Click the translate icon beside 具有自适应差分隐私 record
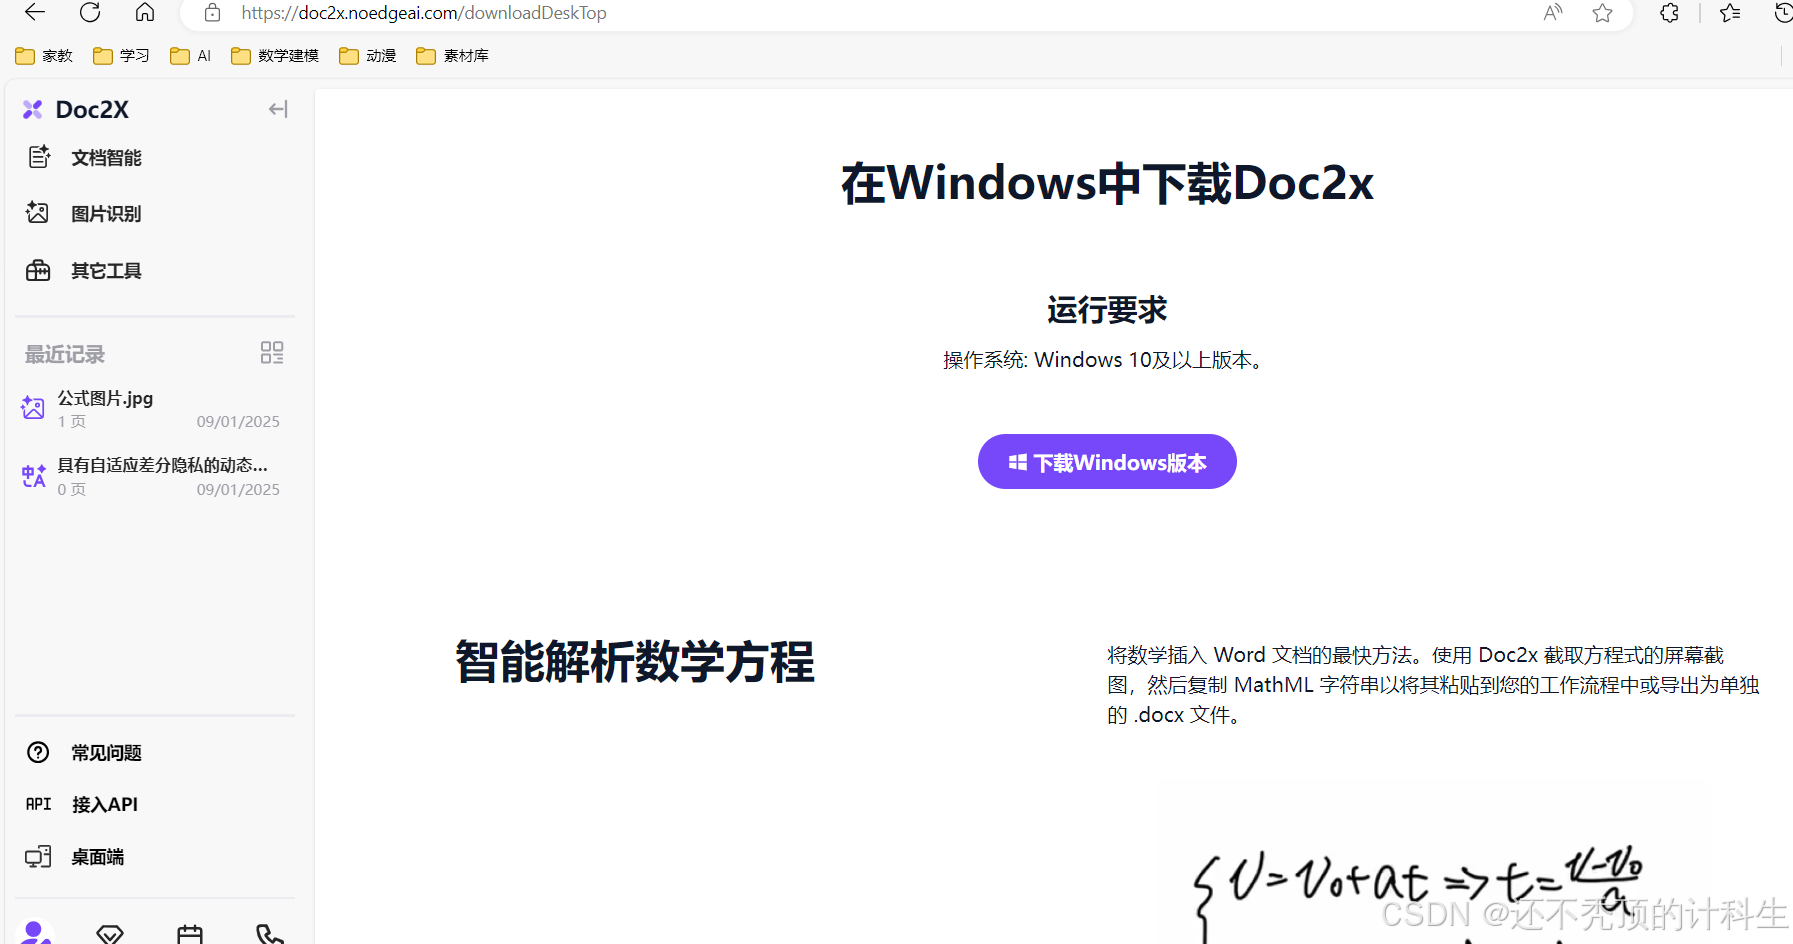The height and width of the screenshot is (944, 1793). (x=34, y=476)
